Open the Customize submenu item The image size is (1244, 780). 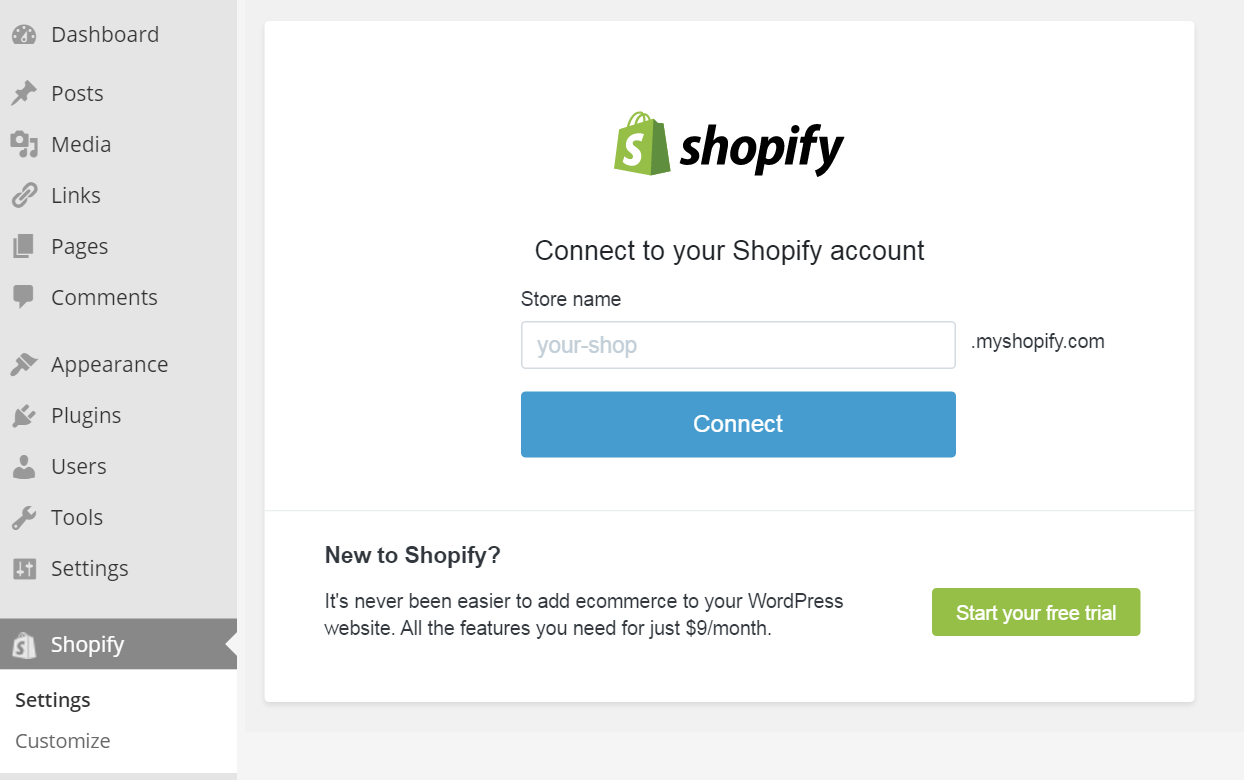[63, 741]
